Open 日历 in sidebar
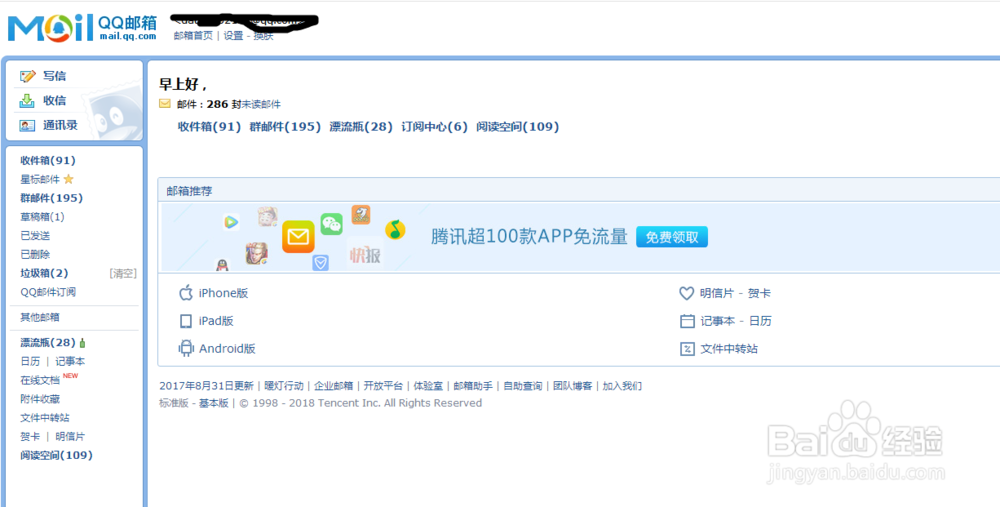 tap(30, 362)
